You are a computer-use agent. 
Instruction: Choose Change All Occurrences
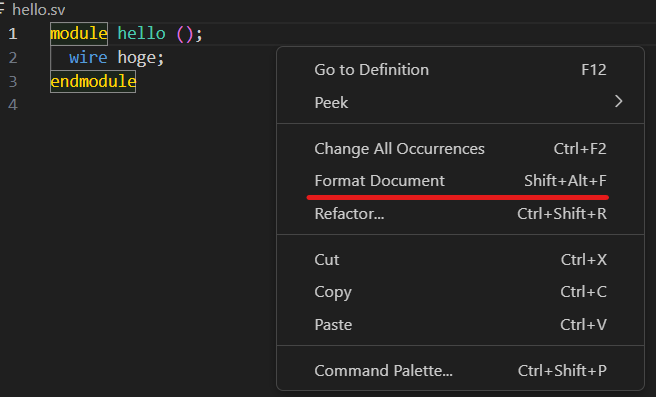(x=460, y=149)
